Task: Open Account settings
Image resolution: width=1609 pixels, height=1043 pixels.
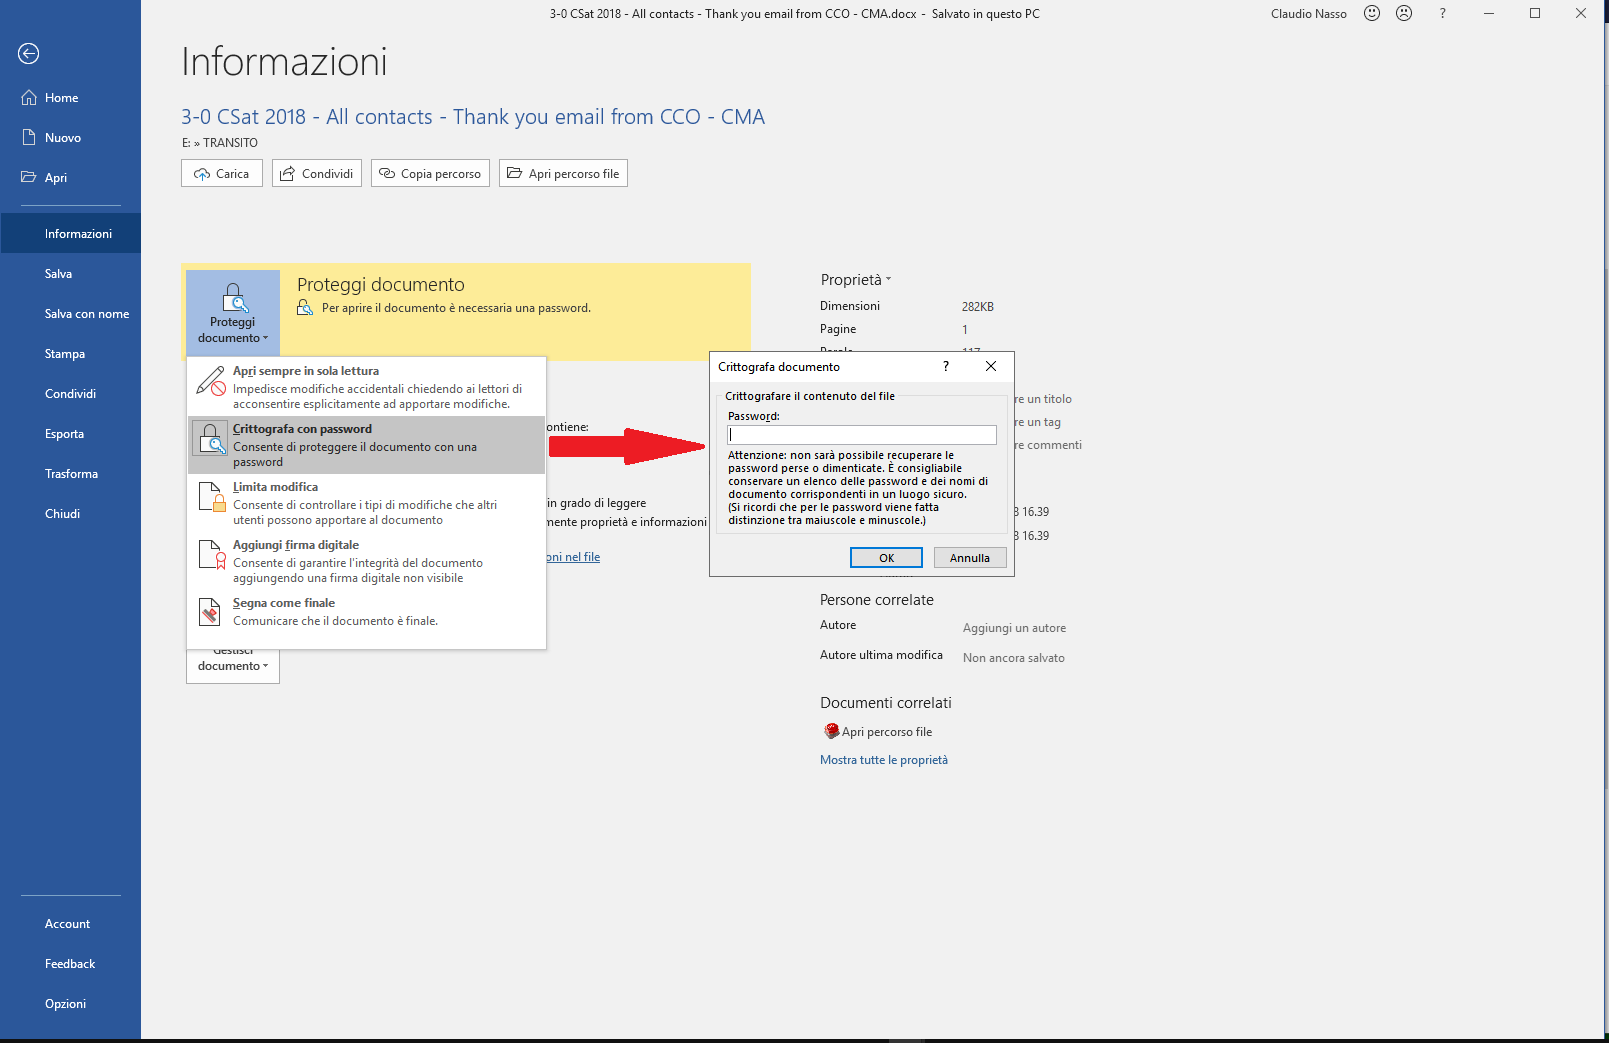Action: click(70, 924)
